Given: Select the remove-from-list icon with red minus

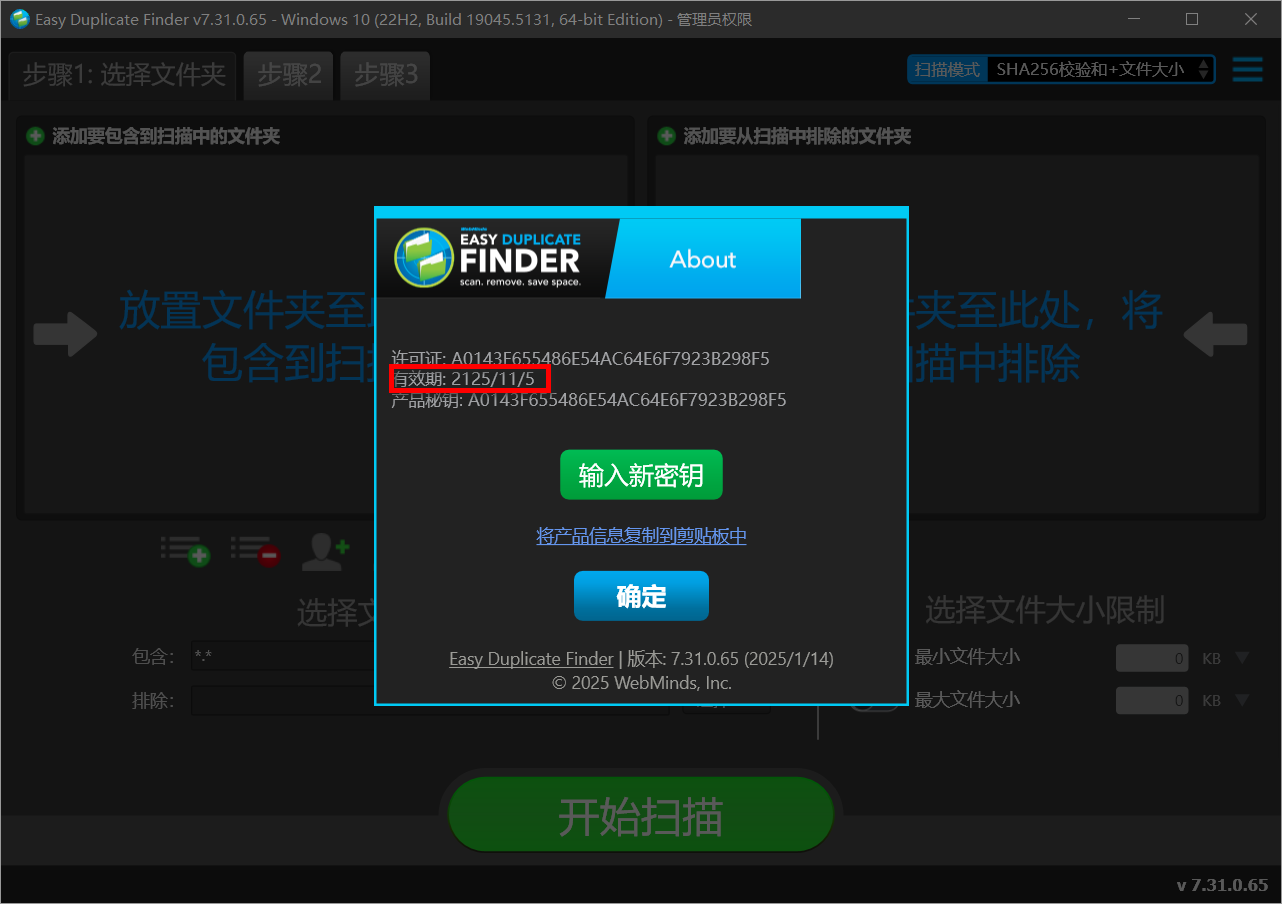Looking at the screenshot, I should coord(256,551).
